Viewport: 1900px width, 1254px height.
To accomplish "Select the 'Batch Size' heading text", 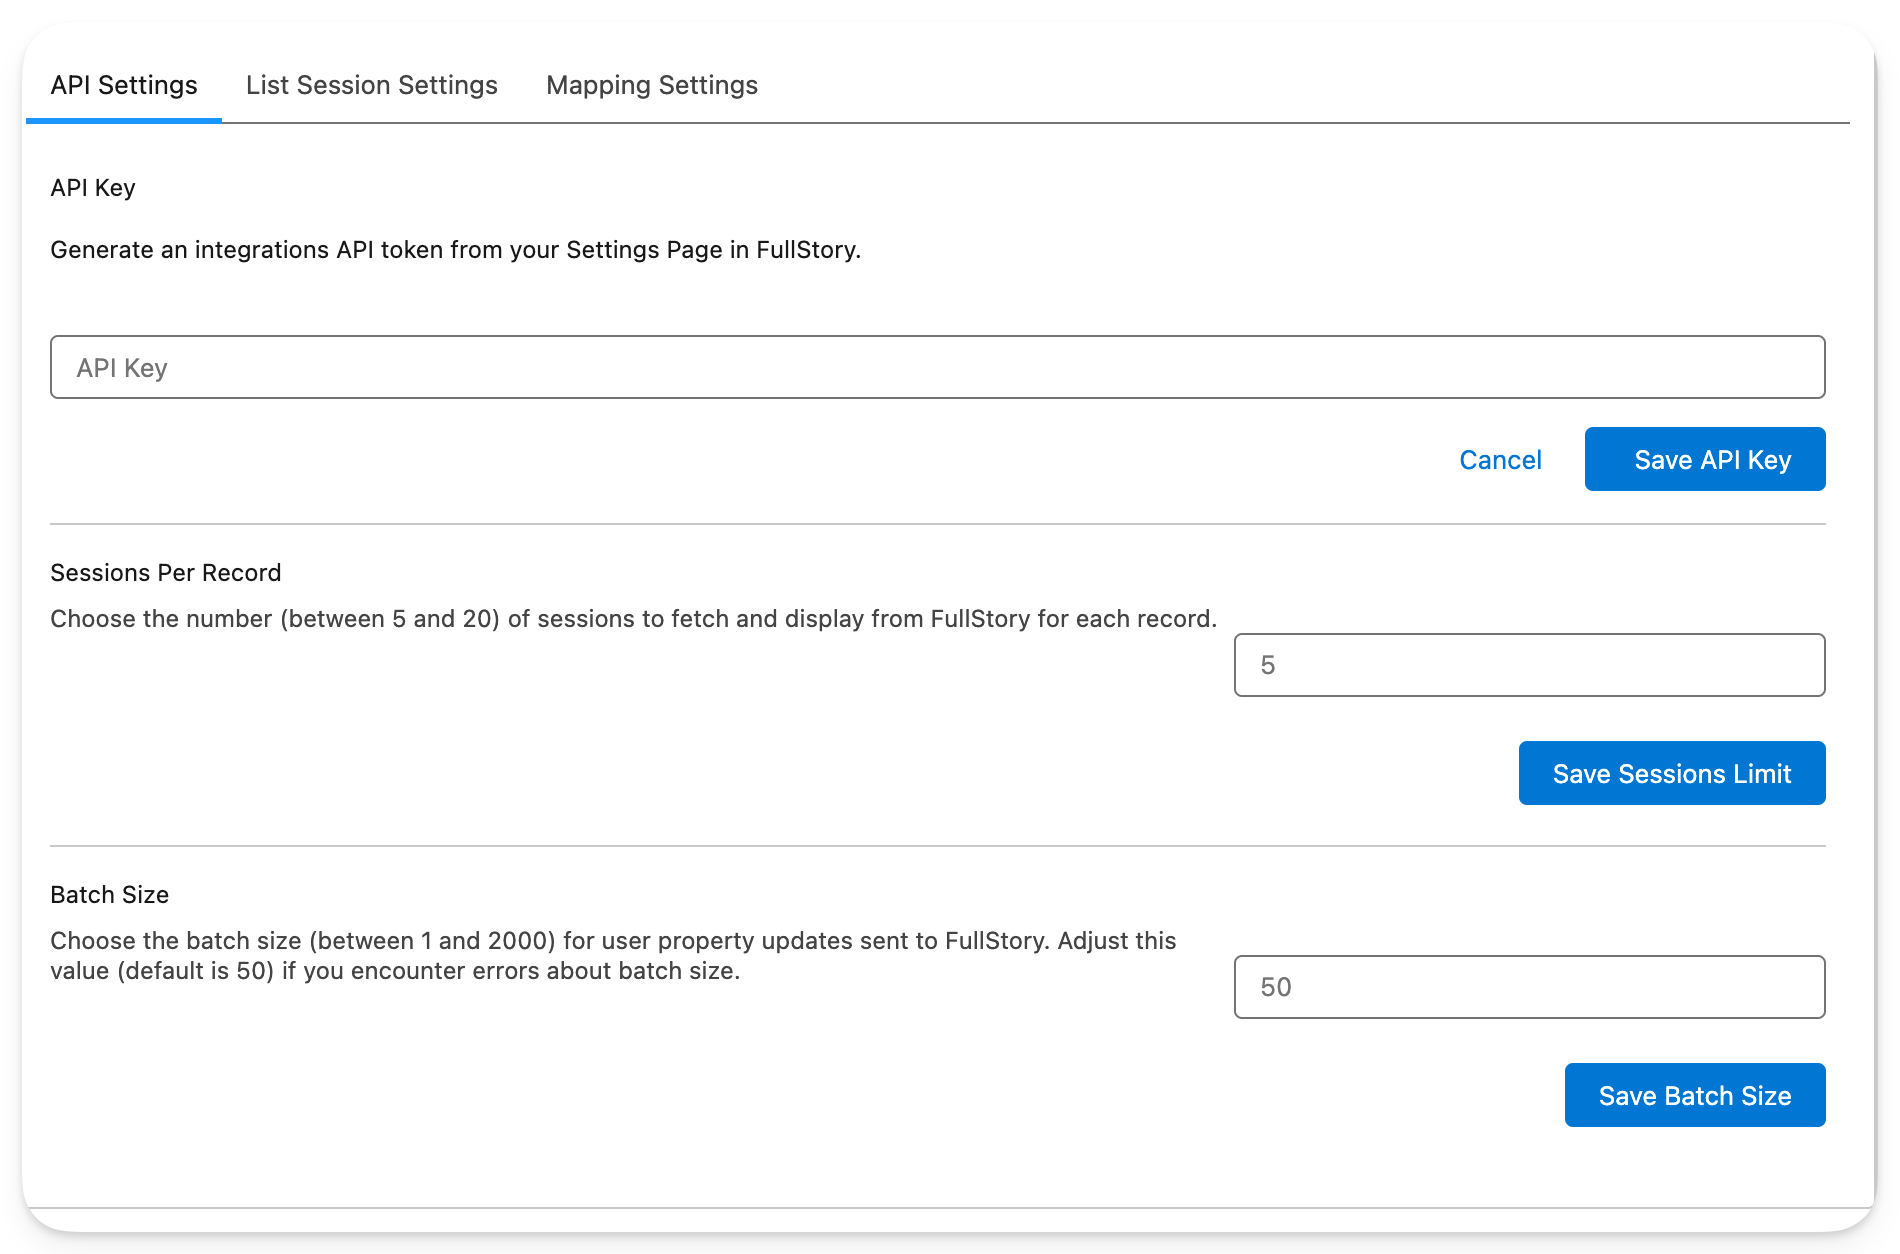I will 110,895.
